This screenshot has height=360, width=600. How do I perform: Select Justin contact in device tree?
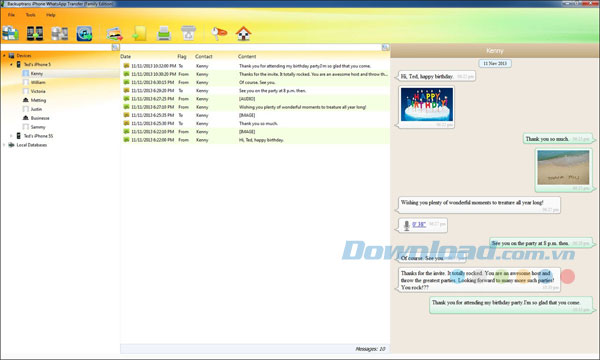[36, 109]
